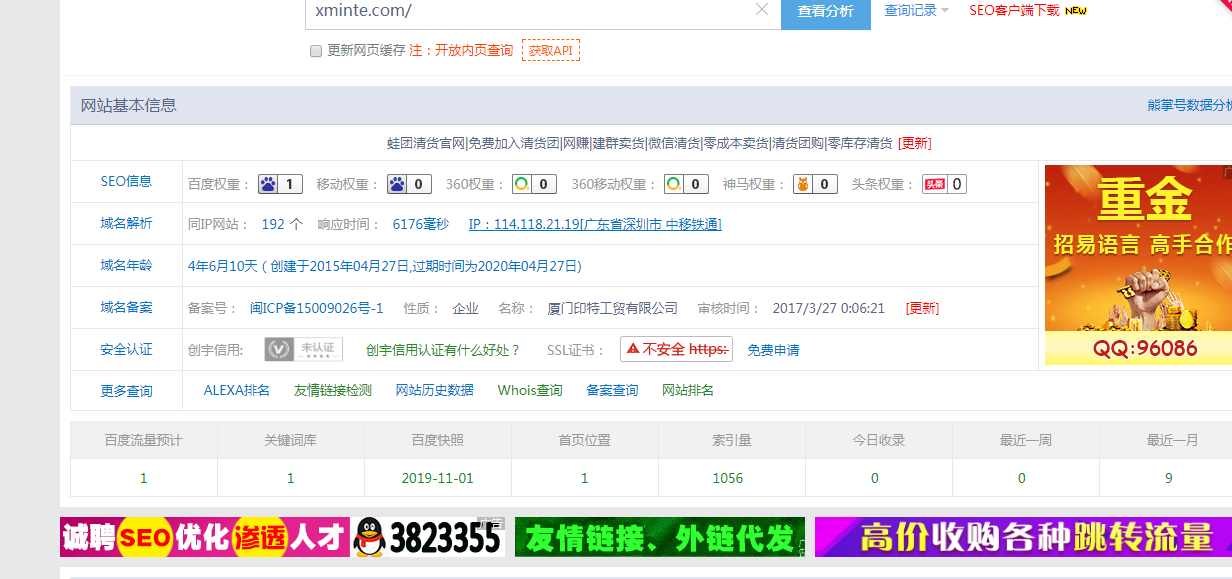Click the 192 个 same-IP sites link
The height and width of the screenshot is (579, 1232).
(282, 224)
